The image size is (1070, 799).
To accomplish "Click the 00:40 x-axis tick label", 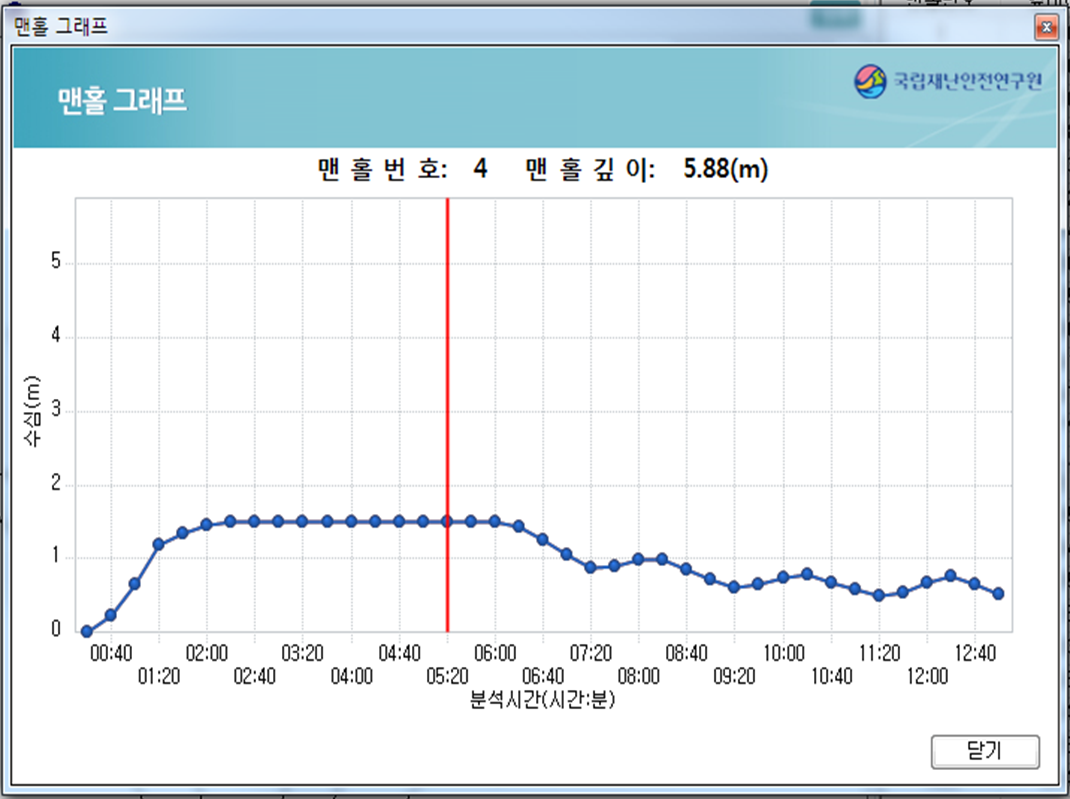I will pyautogui.click(x=111, y=654).
